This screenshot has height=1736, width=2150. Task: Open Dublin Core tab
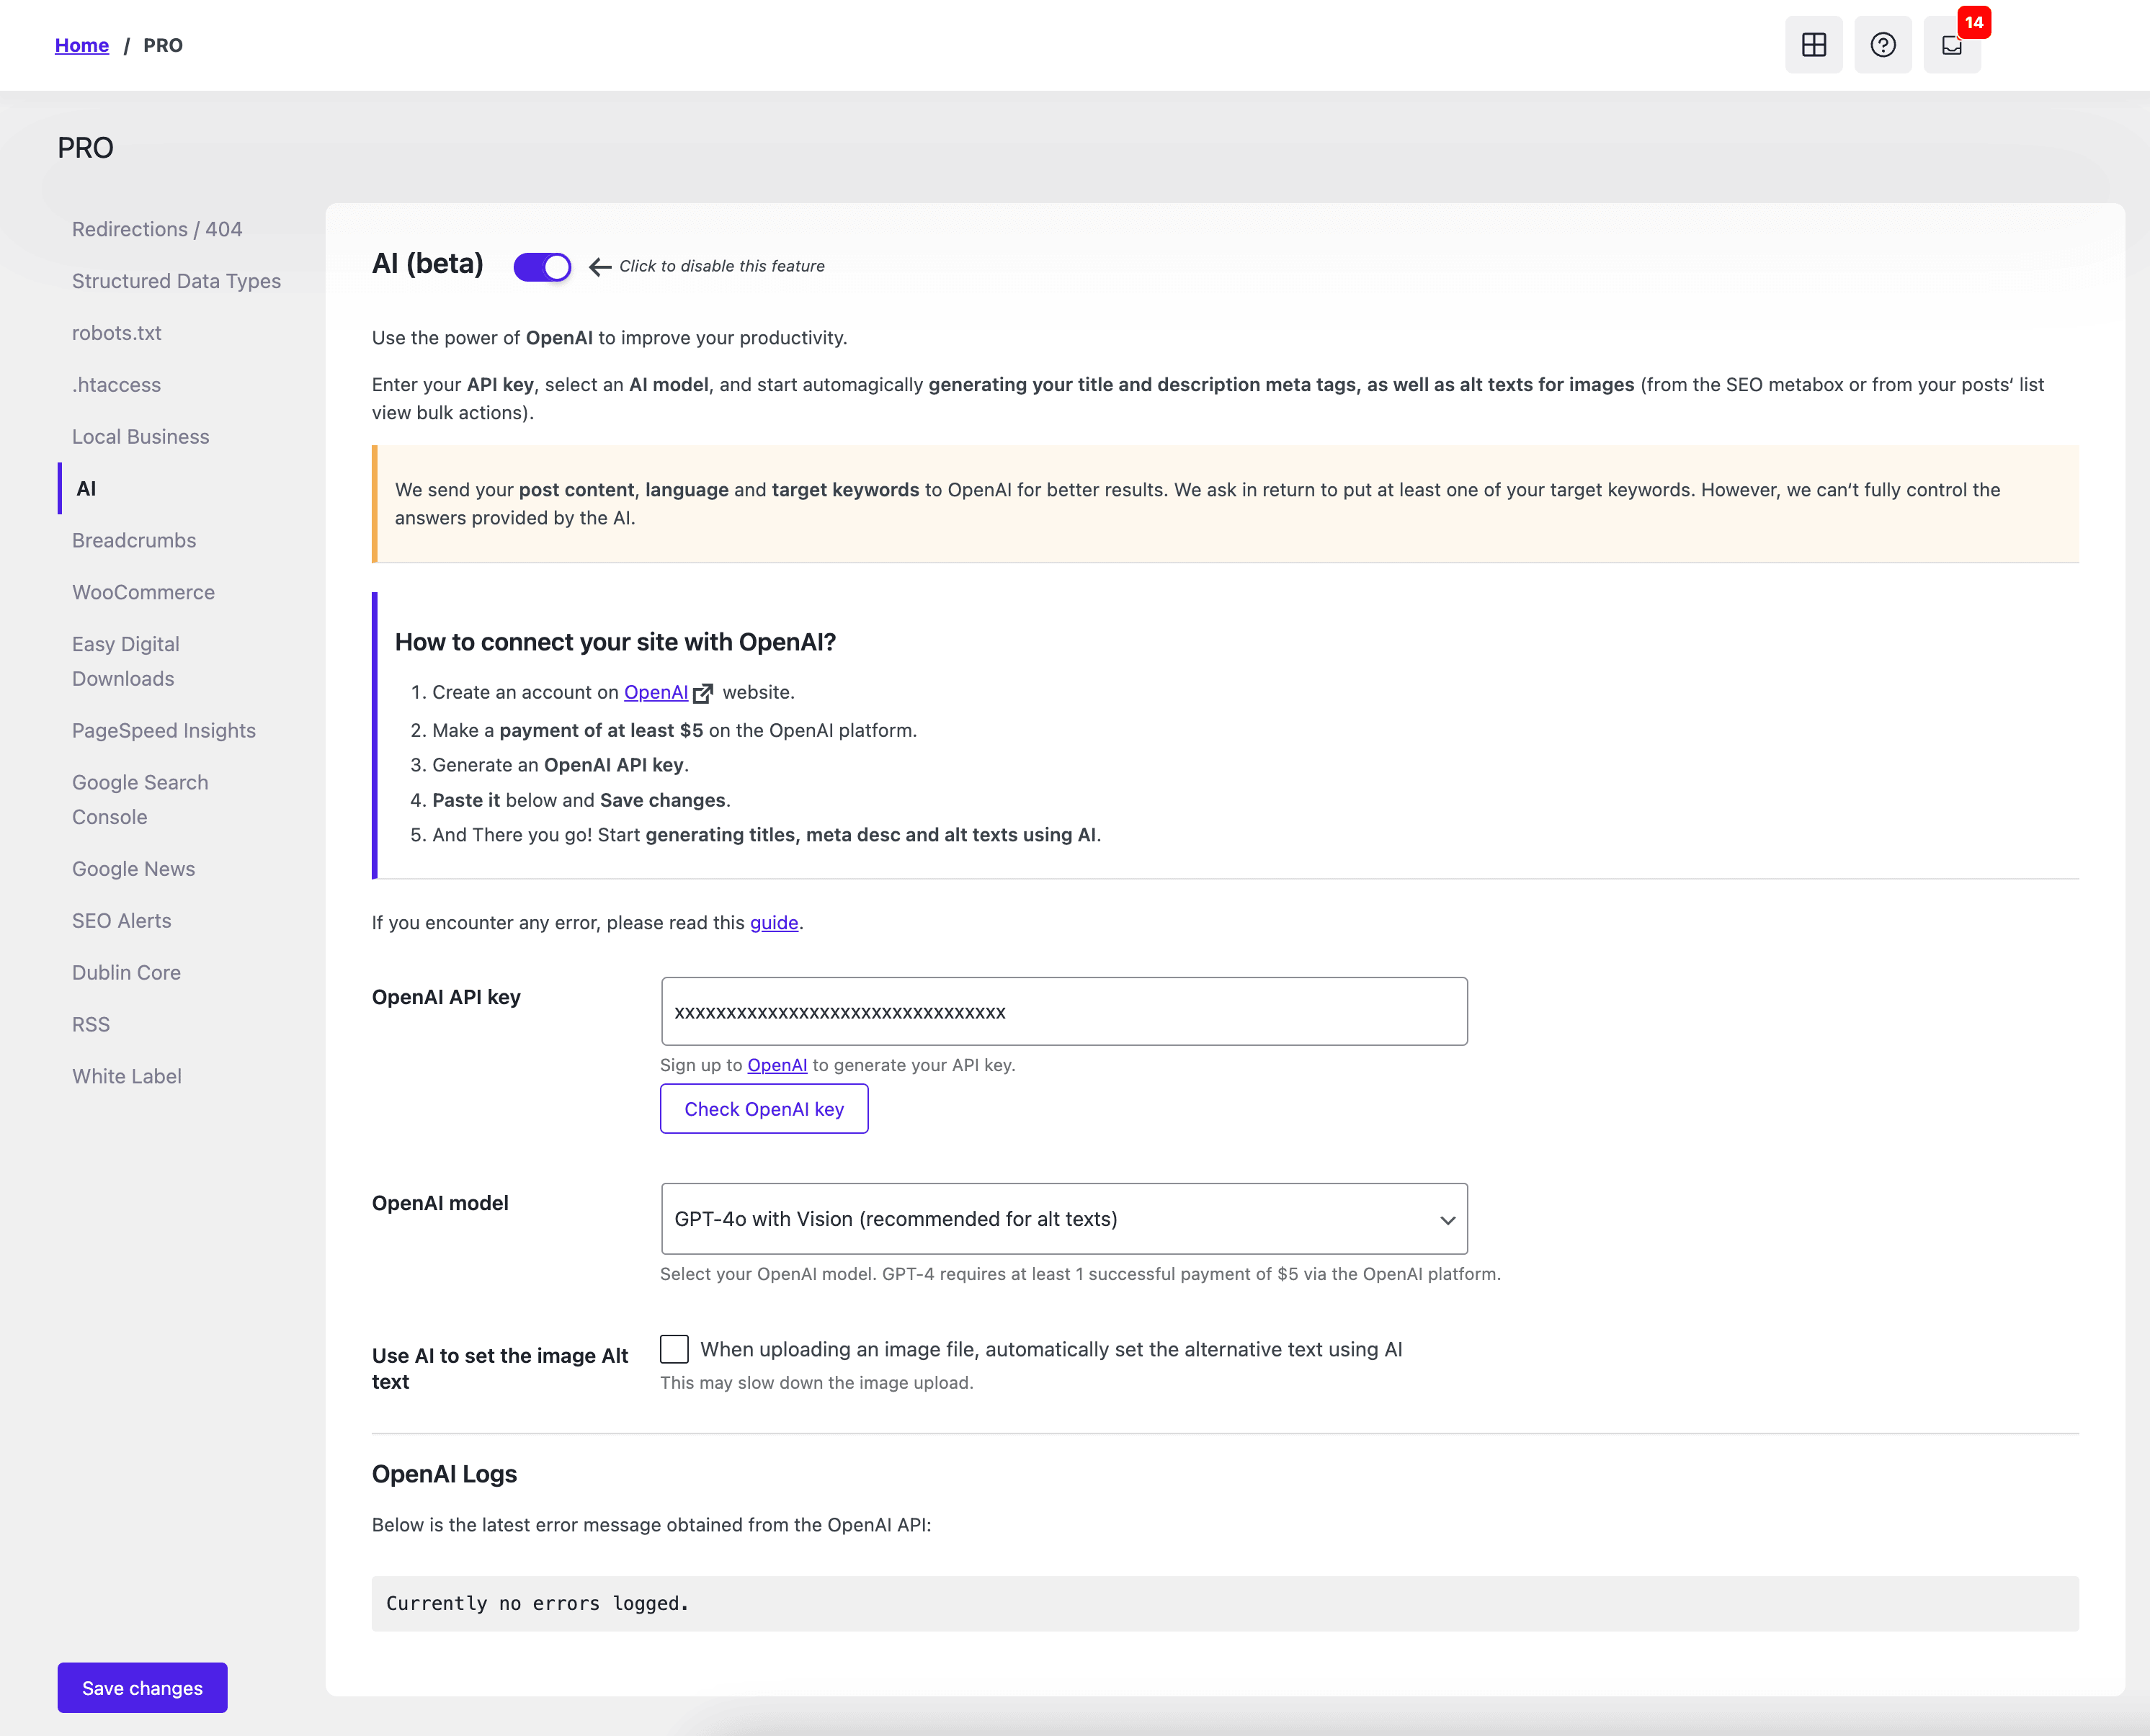click(126, 973)
